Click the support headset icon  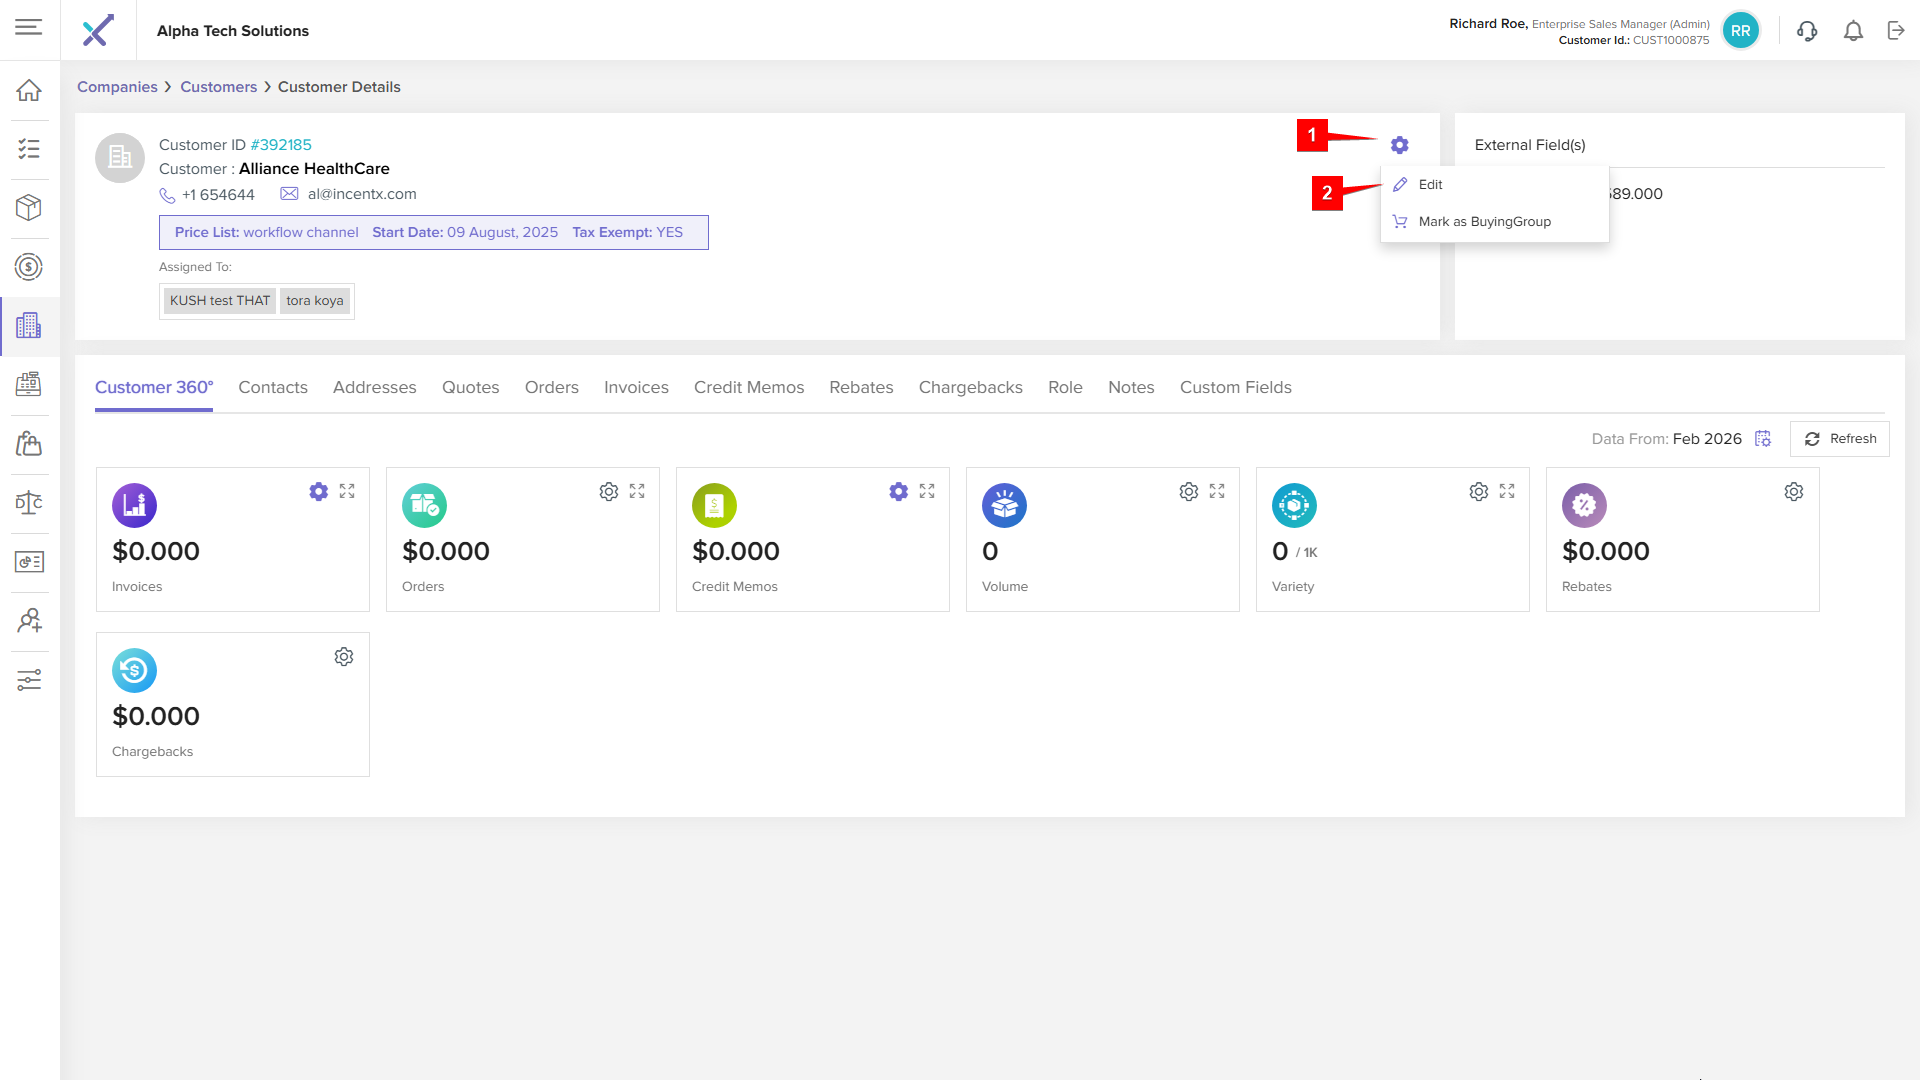pyautogui.click(x=1807, y=31)
